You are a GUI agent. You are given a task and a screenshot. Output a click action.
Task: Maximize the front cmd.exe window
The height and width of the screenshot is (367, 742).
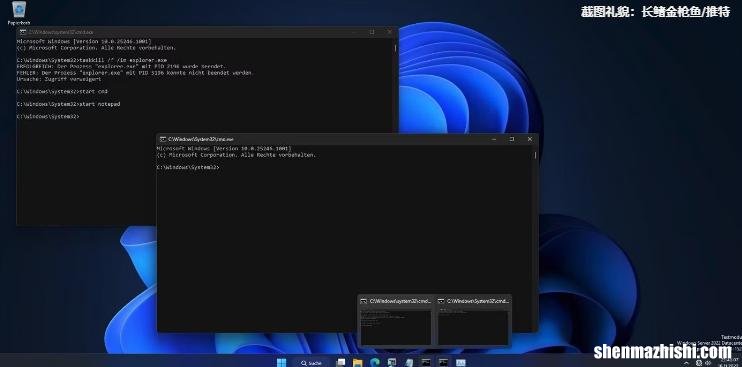pos(512,139)
